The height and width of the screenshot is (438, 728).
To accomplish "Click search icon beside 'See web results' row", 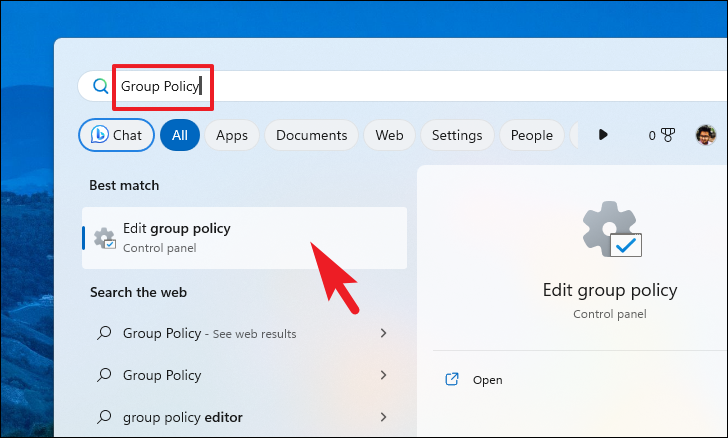I will click(104, 333).
